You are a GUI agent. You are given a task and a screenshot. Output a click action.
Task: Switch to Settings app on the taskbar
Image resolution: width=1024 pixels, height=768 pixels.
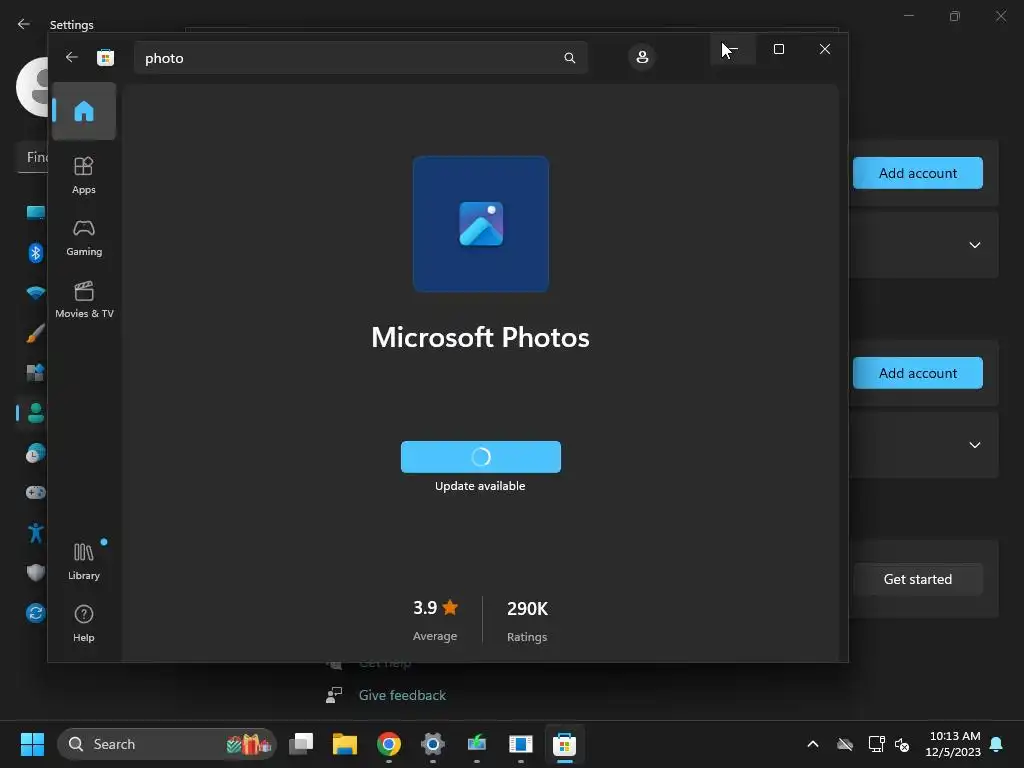(x=432, y=744)
